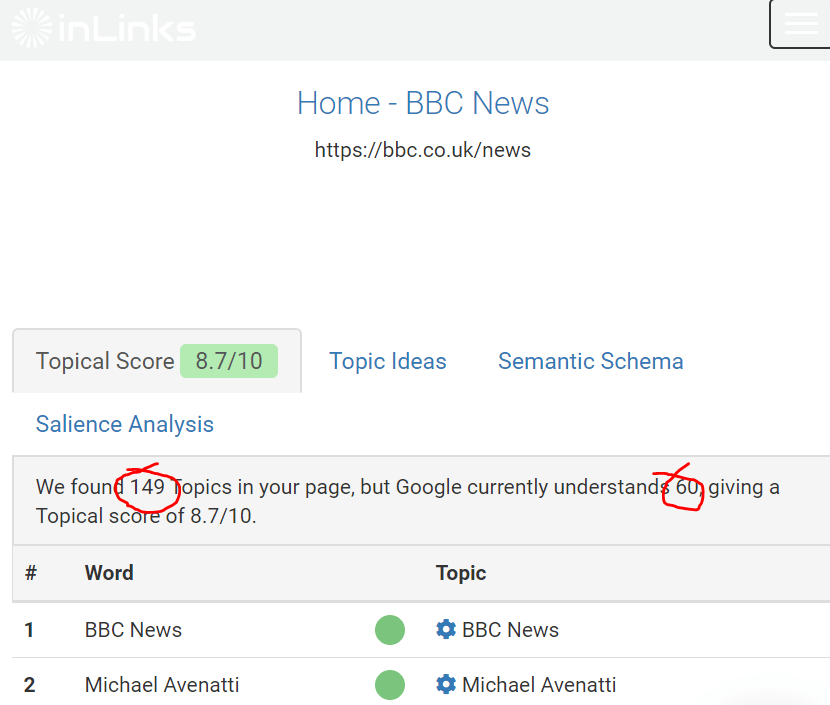This screenshot has width=830, height=705.
Task: Open the BBC News topic entry
Action: 510,630
